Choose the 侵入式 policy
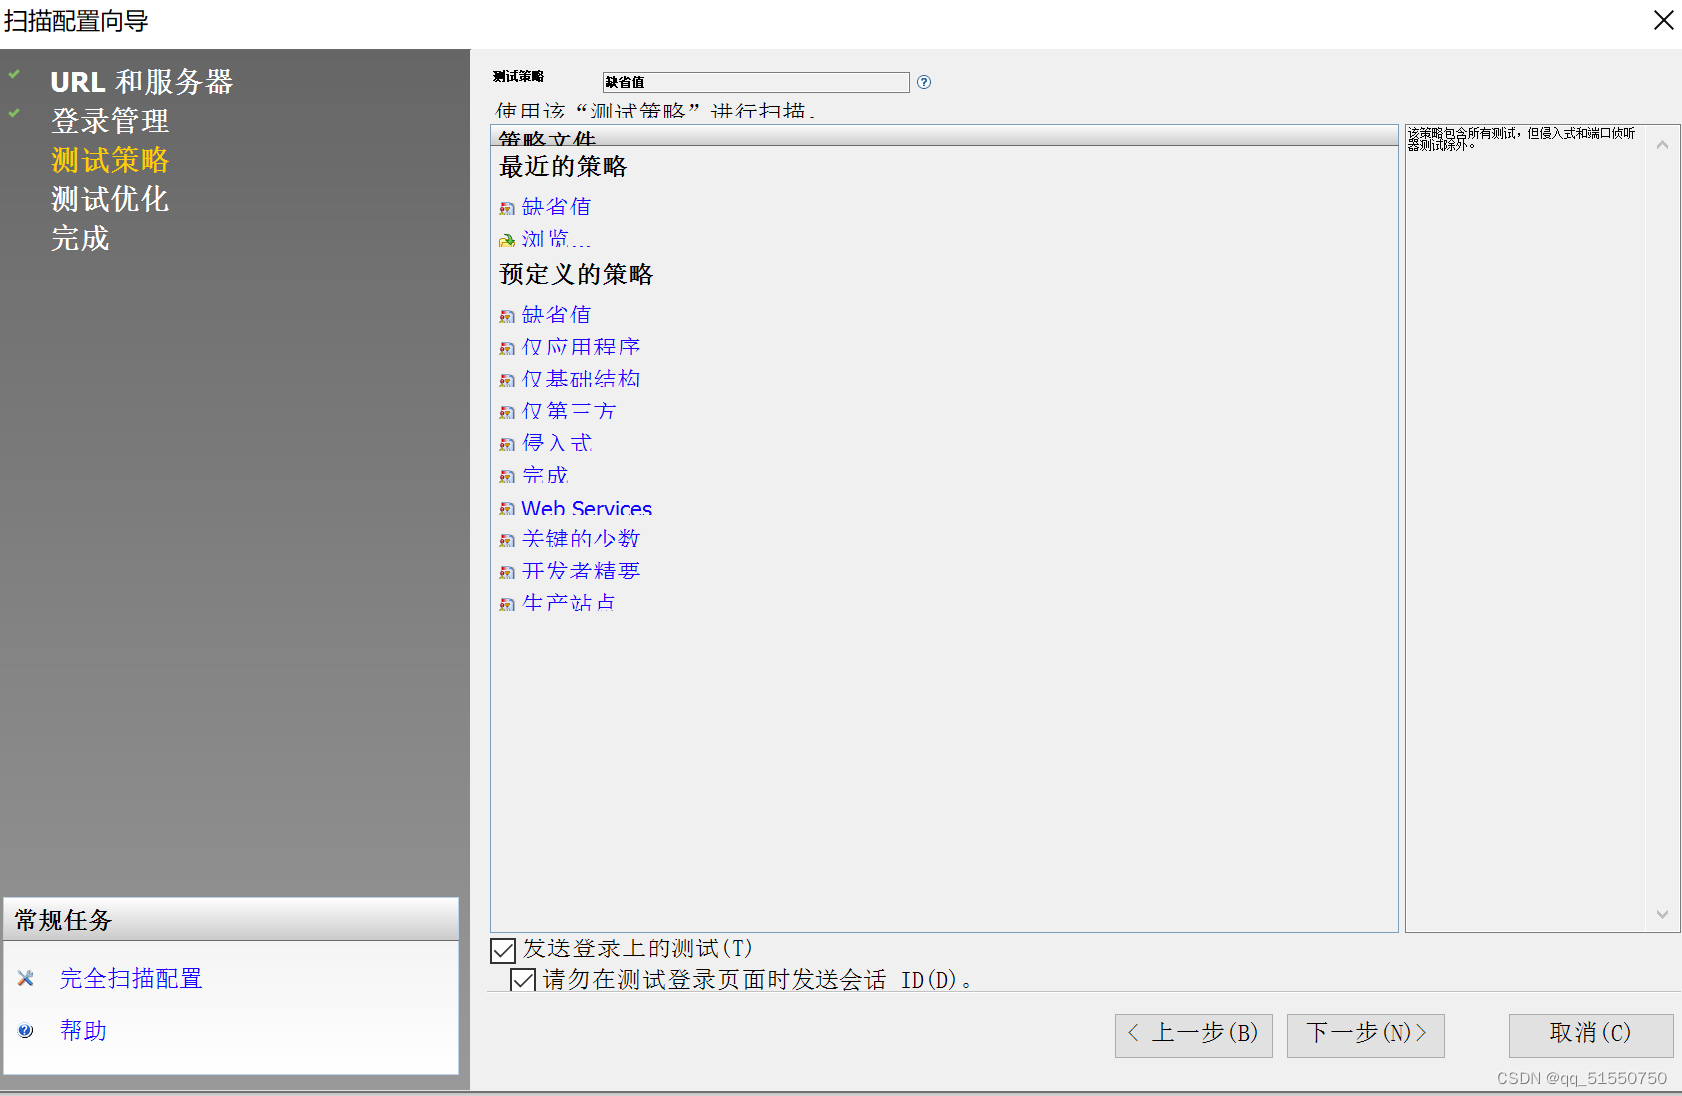Viewport: 1682px width, 1096px height. 557,443
